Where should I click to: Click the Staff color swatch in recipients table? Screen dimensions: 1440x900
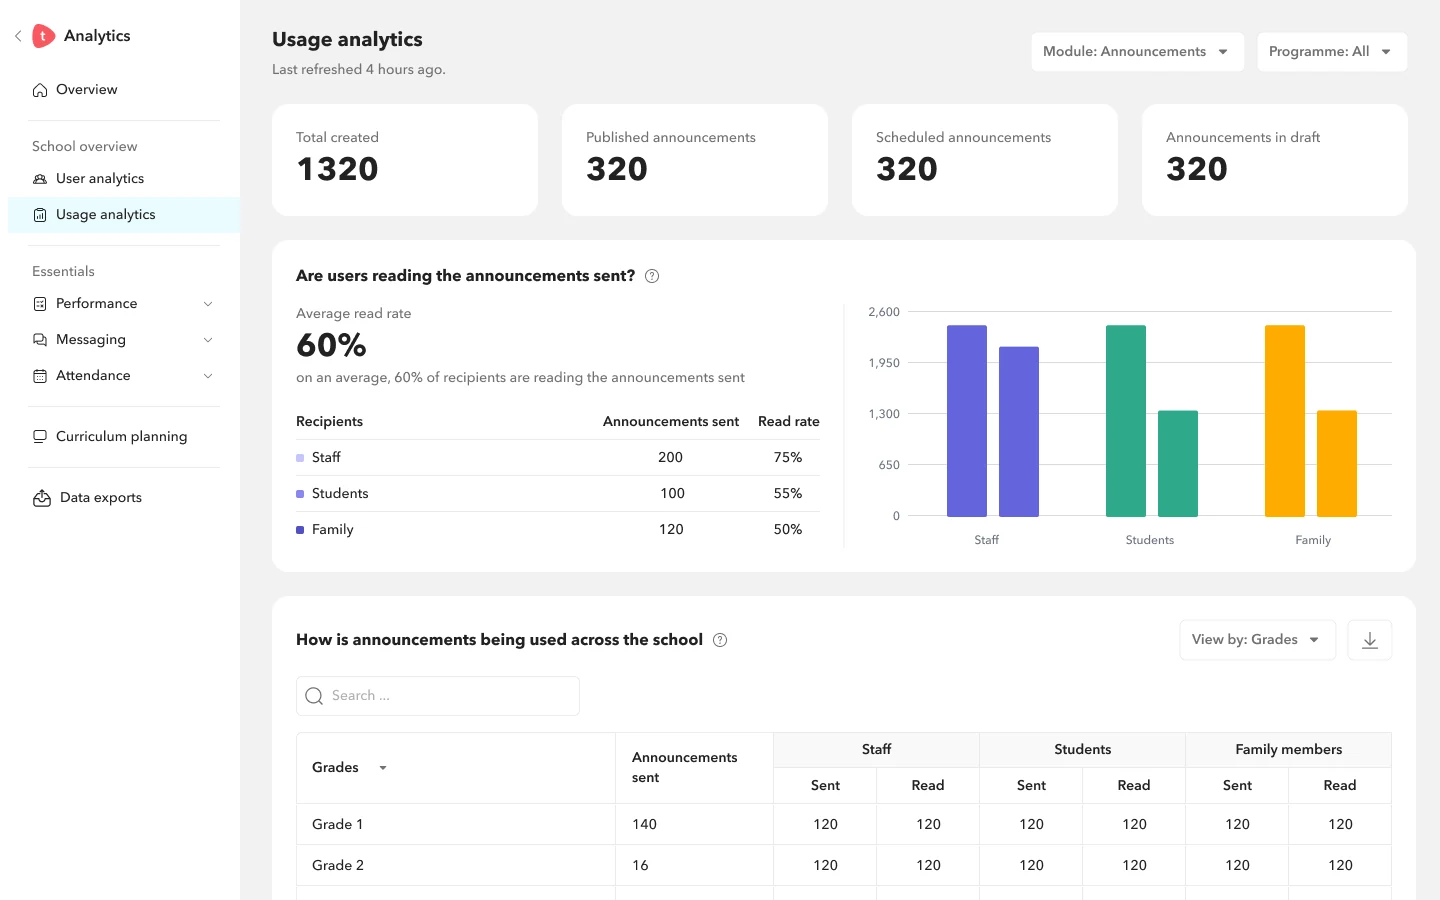tap(300, 458)
